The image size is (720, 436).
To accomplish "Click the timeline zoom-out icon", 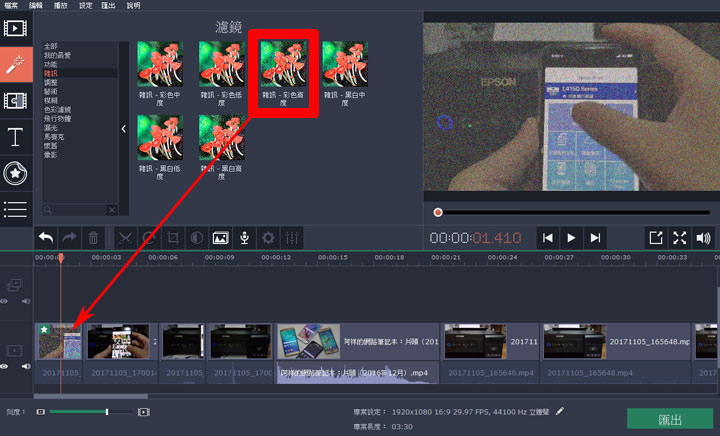I will [40, 412].
